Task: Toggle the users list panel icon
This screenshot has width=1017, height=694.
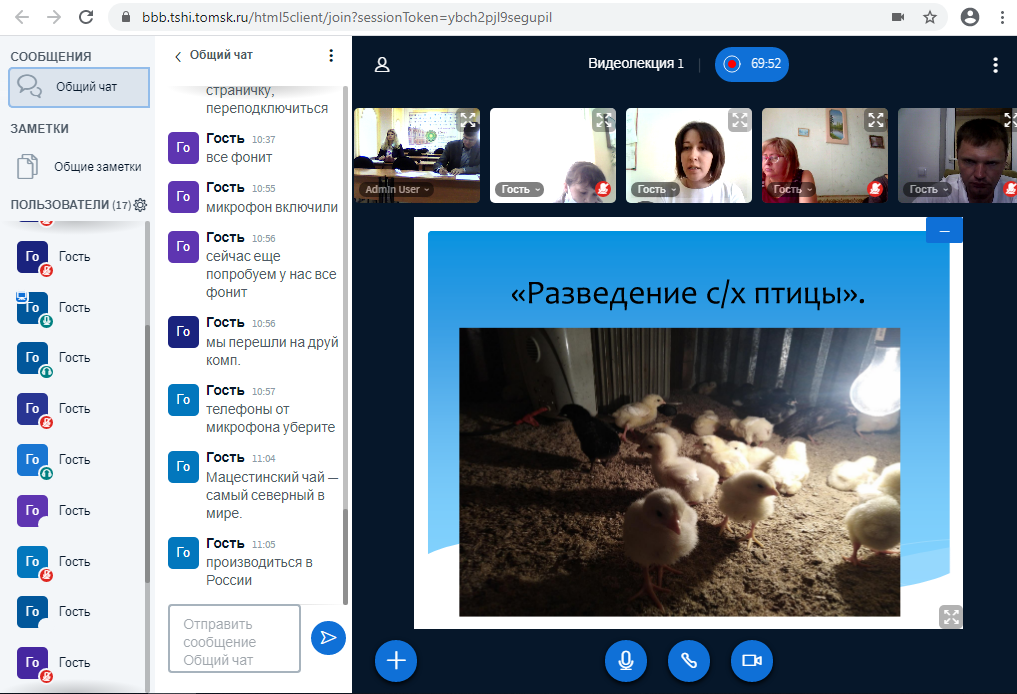Action: point(381,65)
